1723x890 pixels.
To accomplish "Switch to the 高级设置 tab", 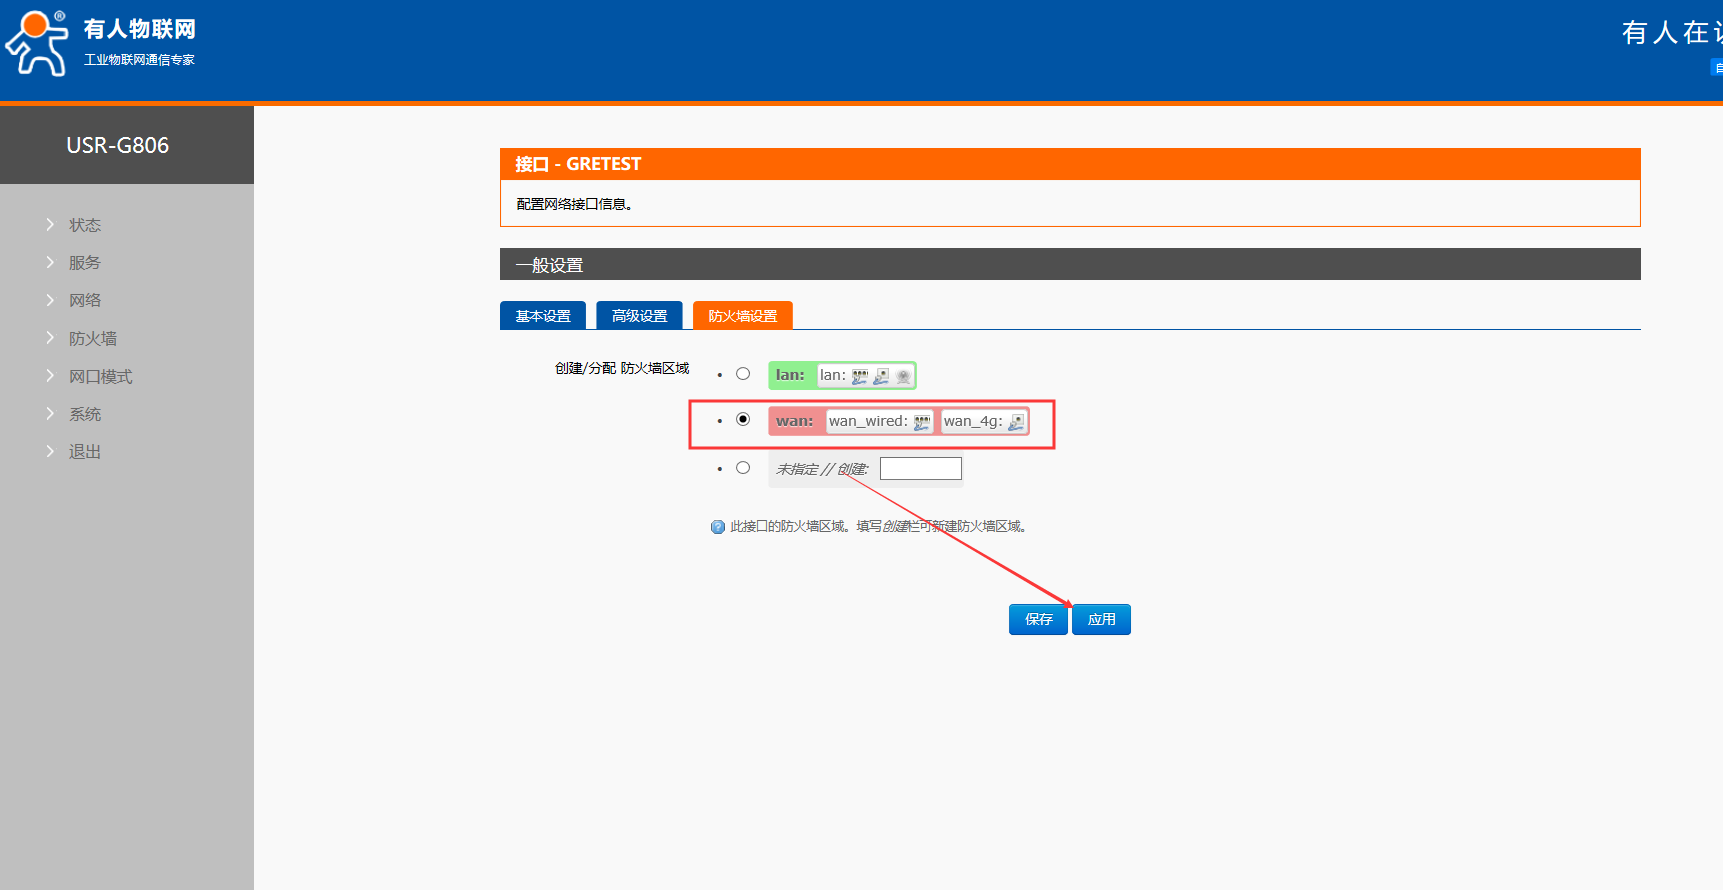I will coord(639,316).
